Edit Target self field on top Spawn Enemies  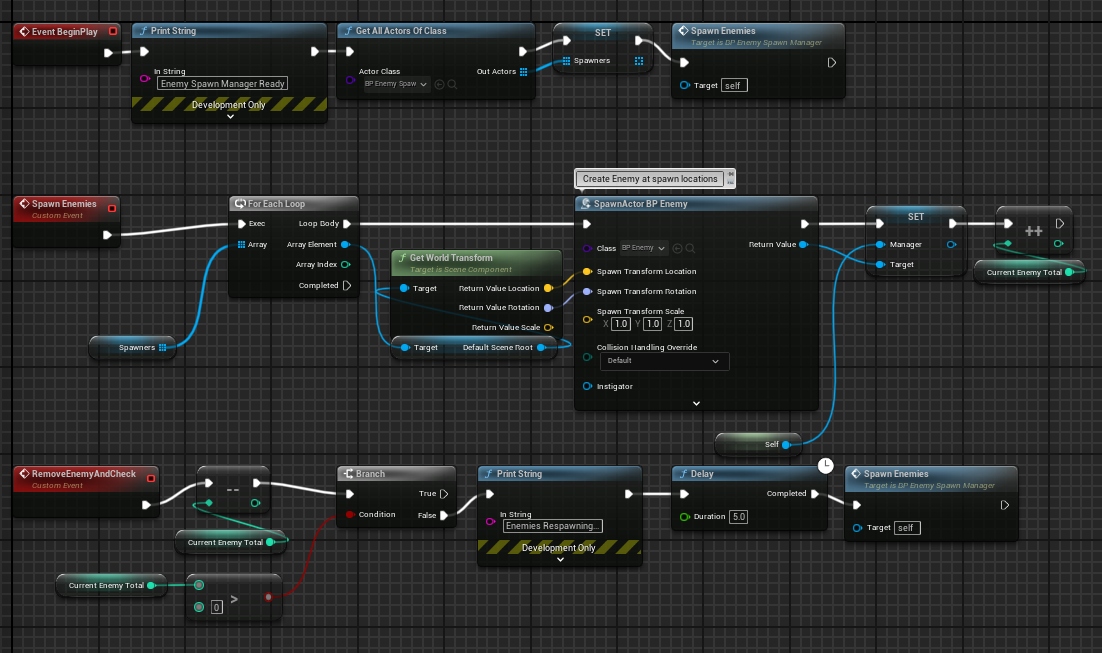point(733,86)
